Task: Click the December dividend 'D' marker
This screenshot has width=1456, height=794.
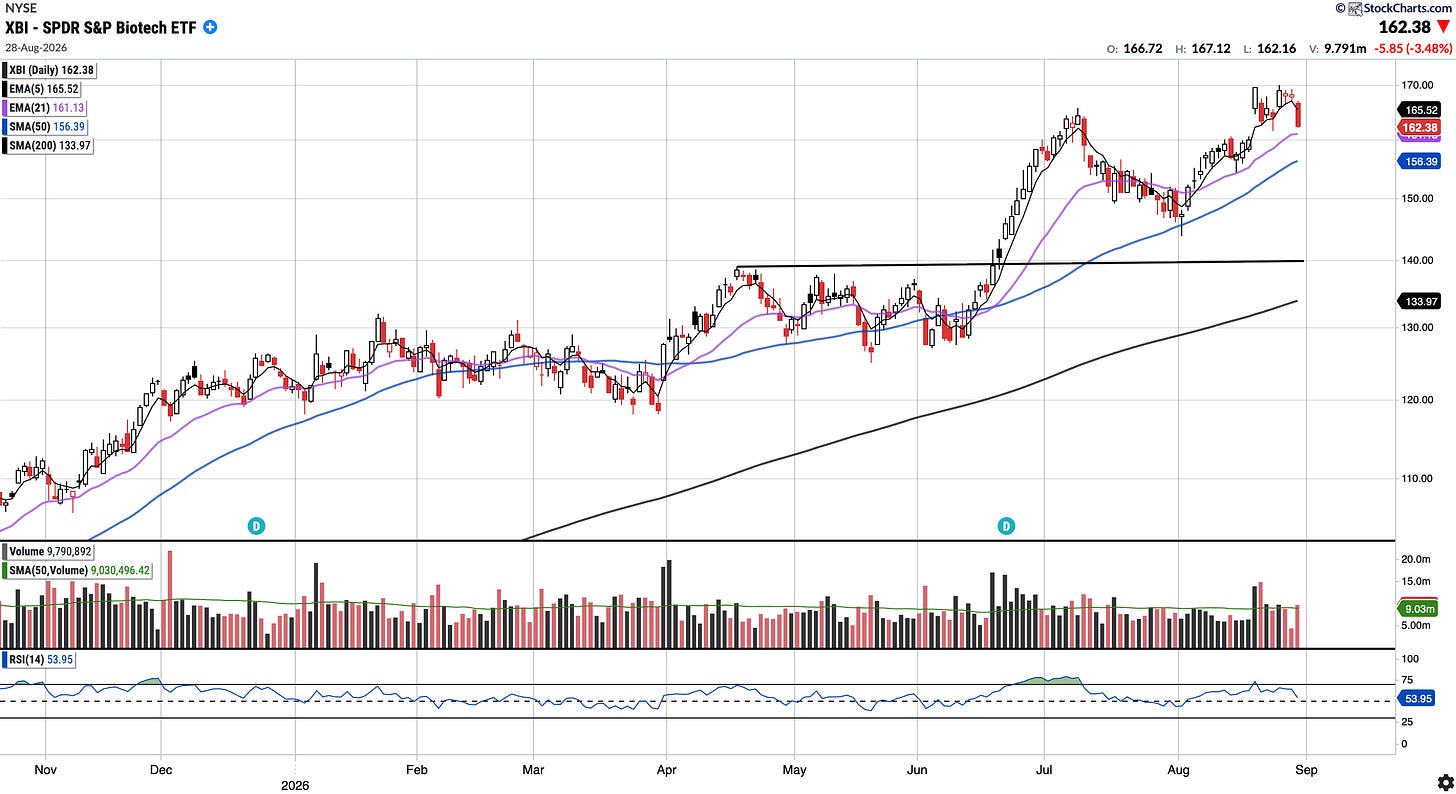Action: pyautogui.click(x=257, y=525)
